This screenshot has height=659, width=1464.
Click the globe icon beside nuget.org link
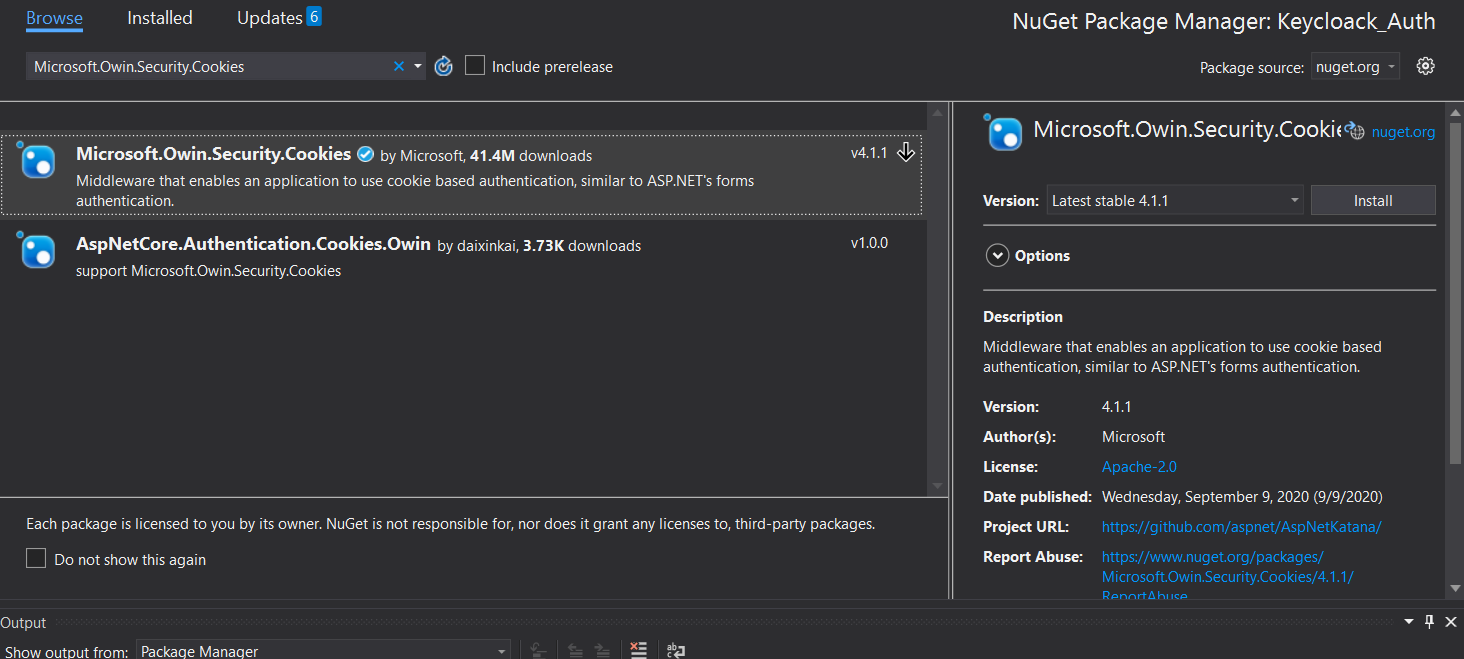(1355, 130)
